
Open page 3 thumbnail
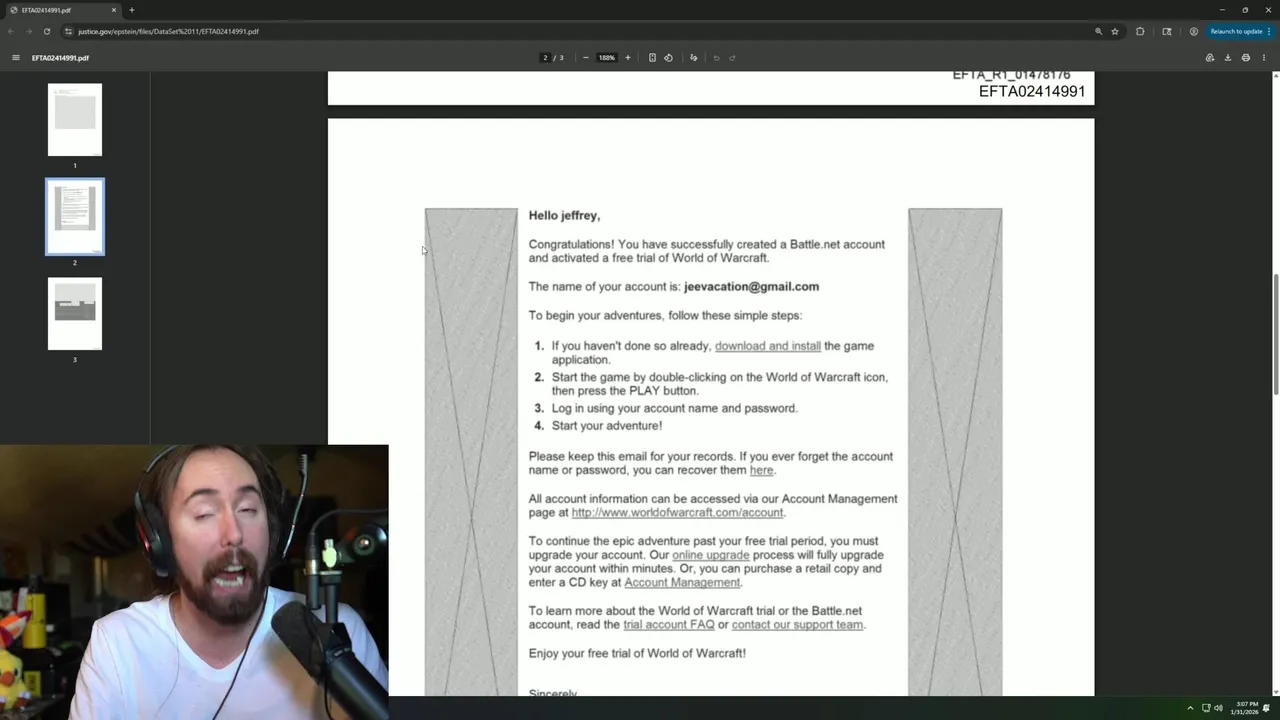click(75, 314)
